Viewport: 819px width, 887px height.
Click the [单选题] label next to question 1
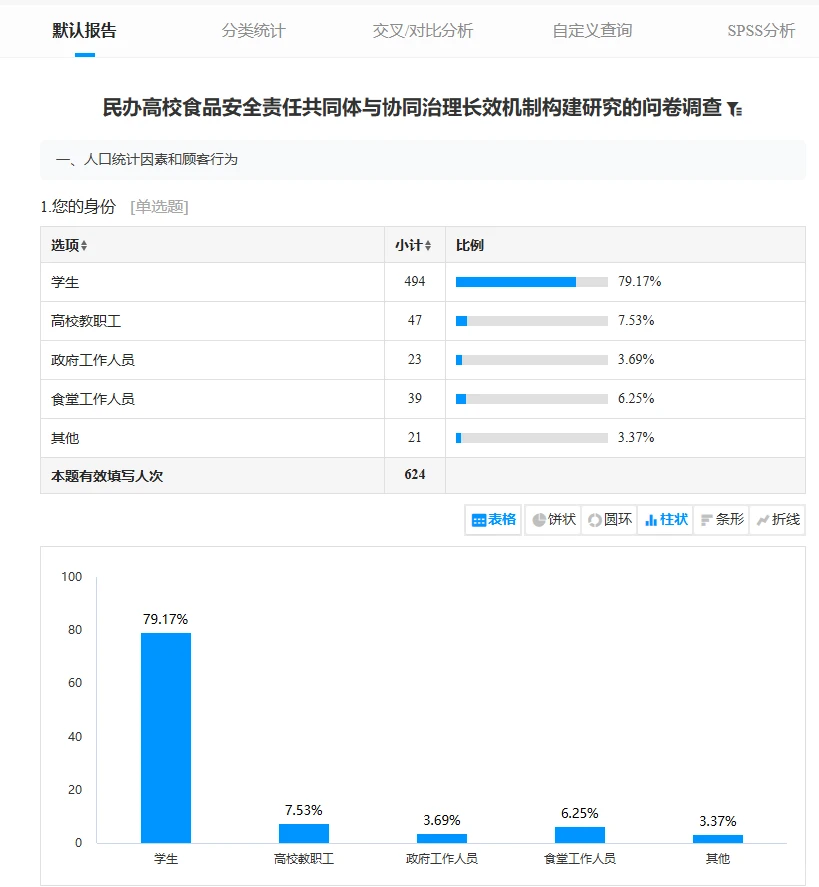(162, 207)
